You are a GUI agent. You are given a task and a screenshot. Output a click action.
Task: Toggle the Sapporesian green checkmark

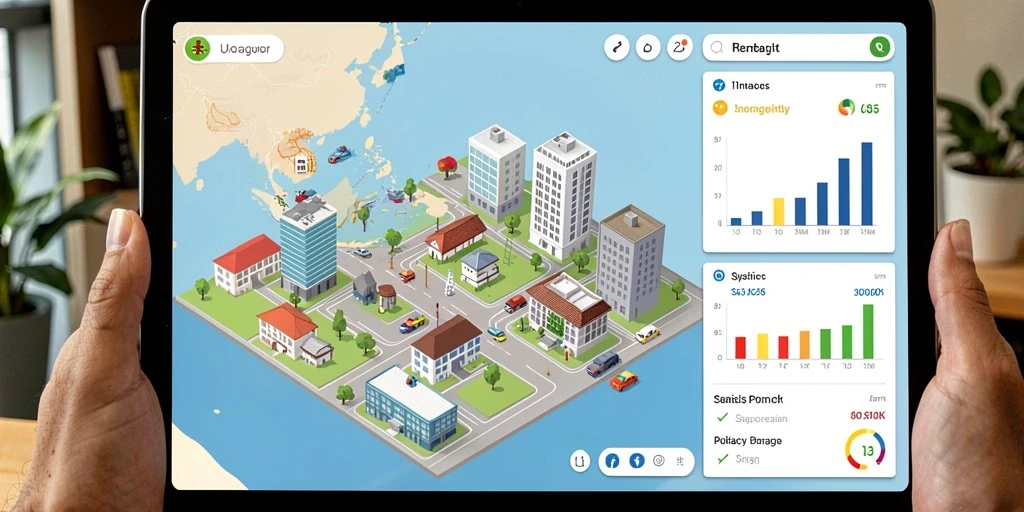(x=722, y=418)
